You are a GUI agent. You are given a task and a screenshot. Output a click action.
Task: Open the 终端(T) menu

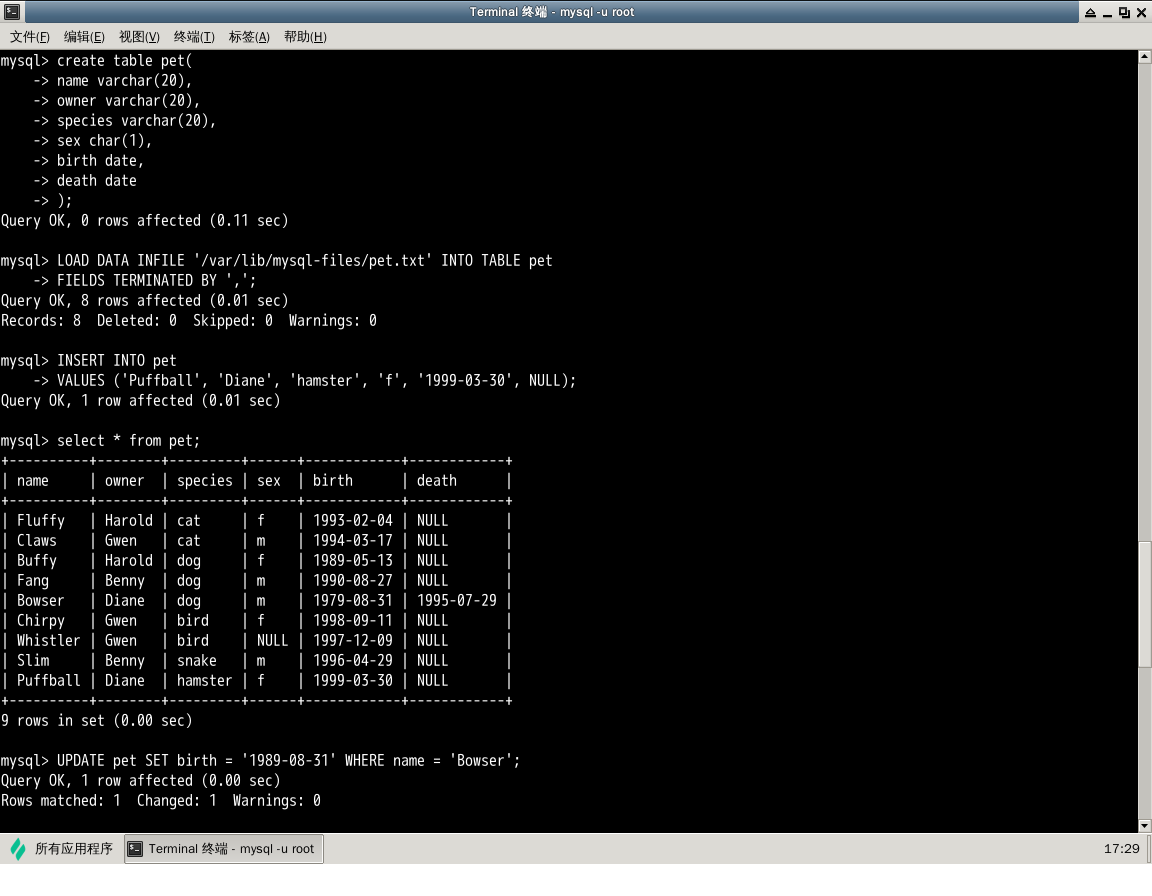coord(194,37)
